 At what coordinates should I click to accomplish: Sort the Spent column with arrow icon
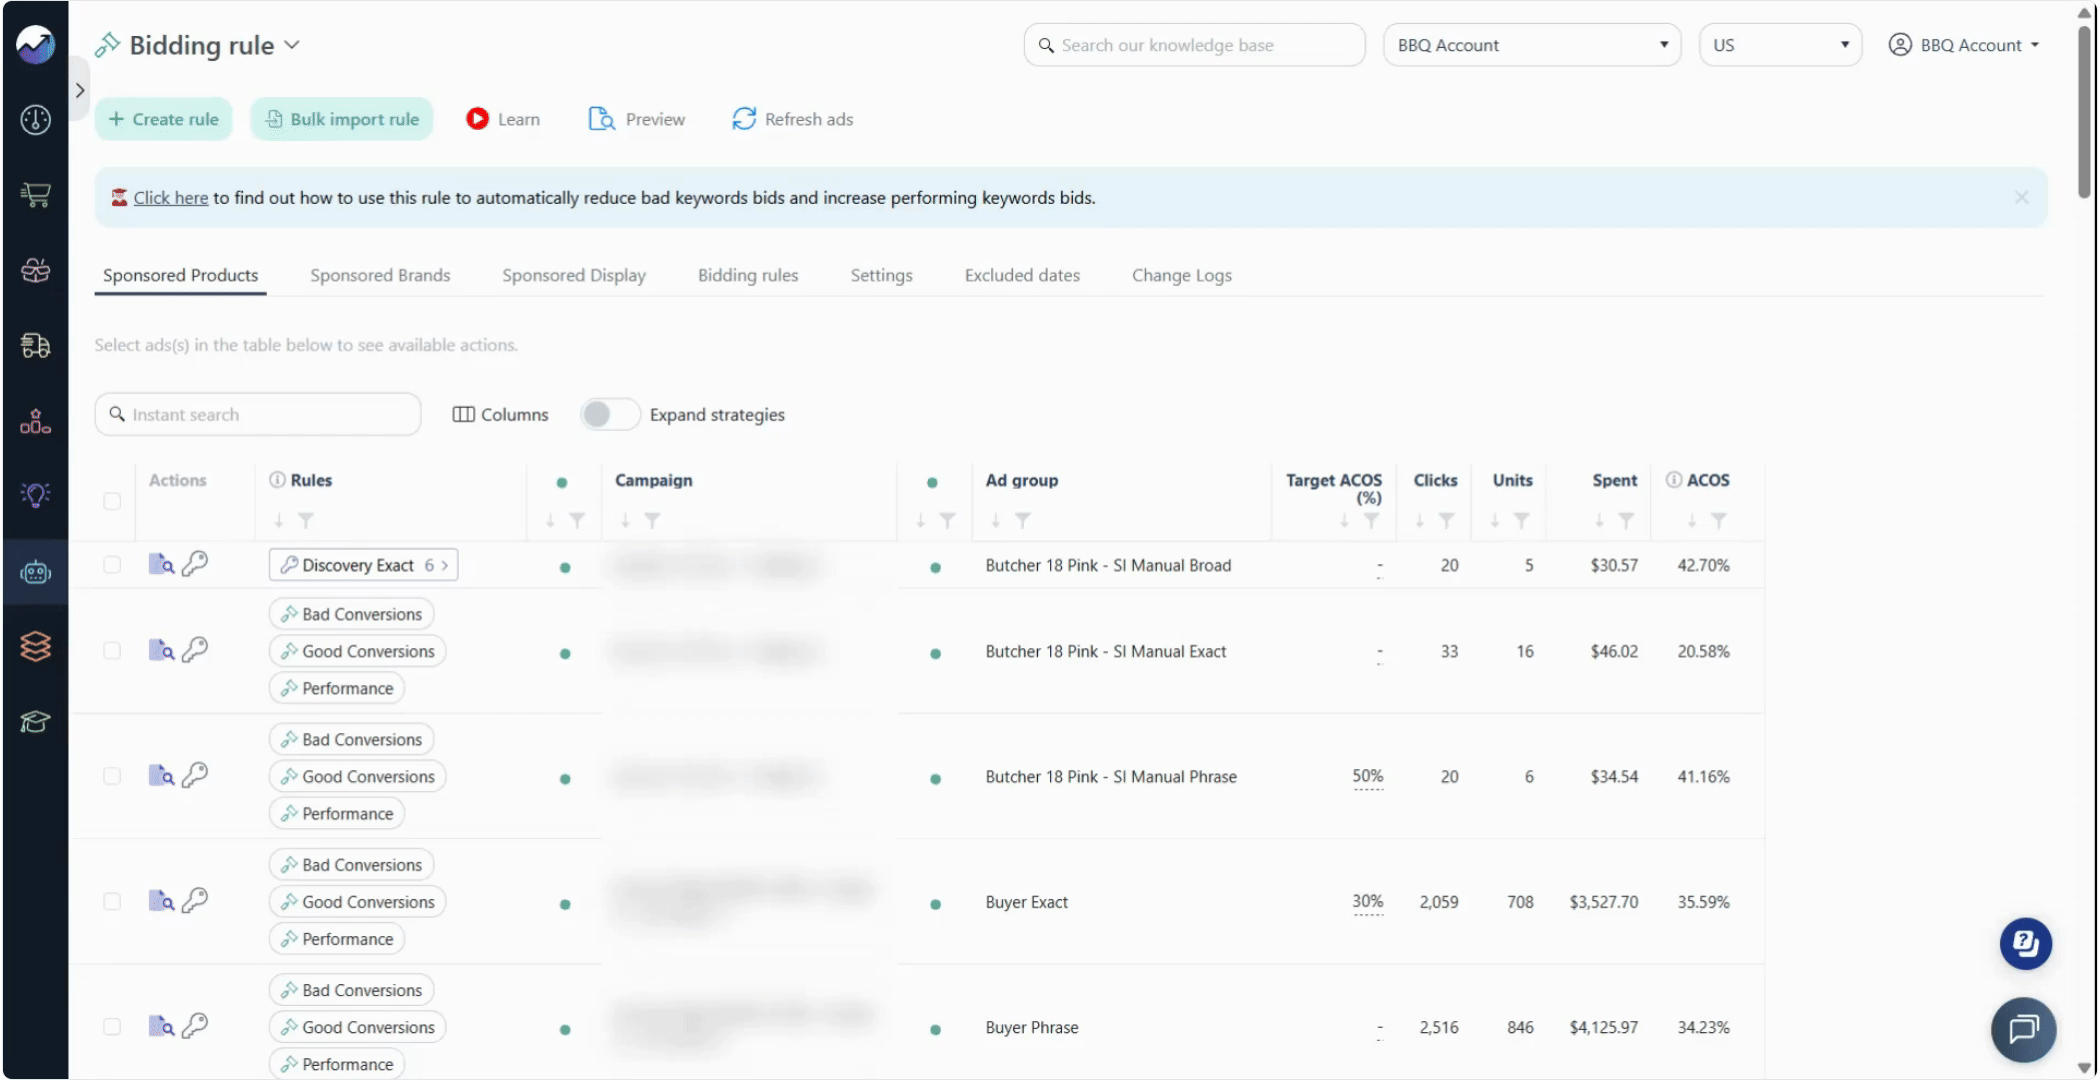coord(1599,521)
